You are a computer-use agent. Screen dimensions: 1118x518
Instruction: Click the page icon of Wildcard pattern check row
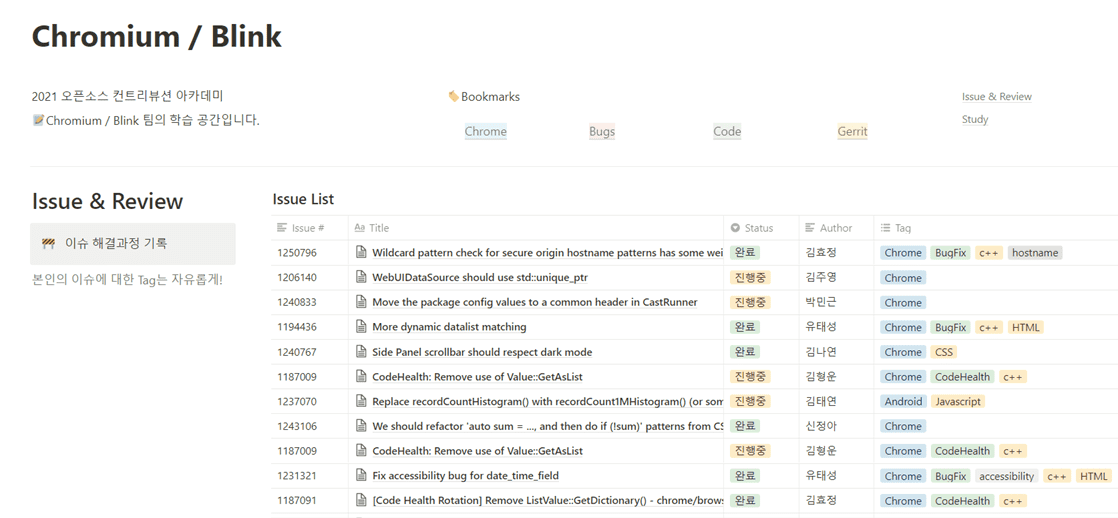tap(361, 253)
